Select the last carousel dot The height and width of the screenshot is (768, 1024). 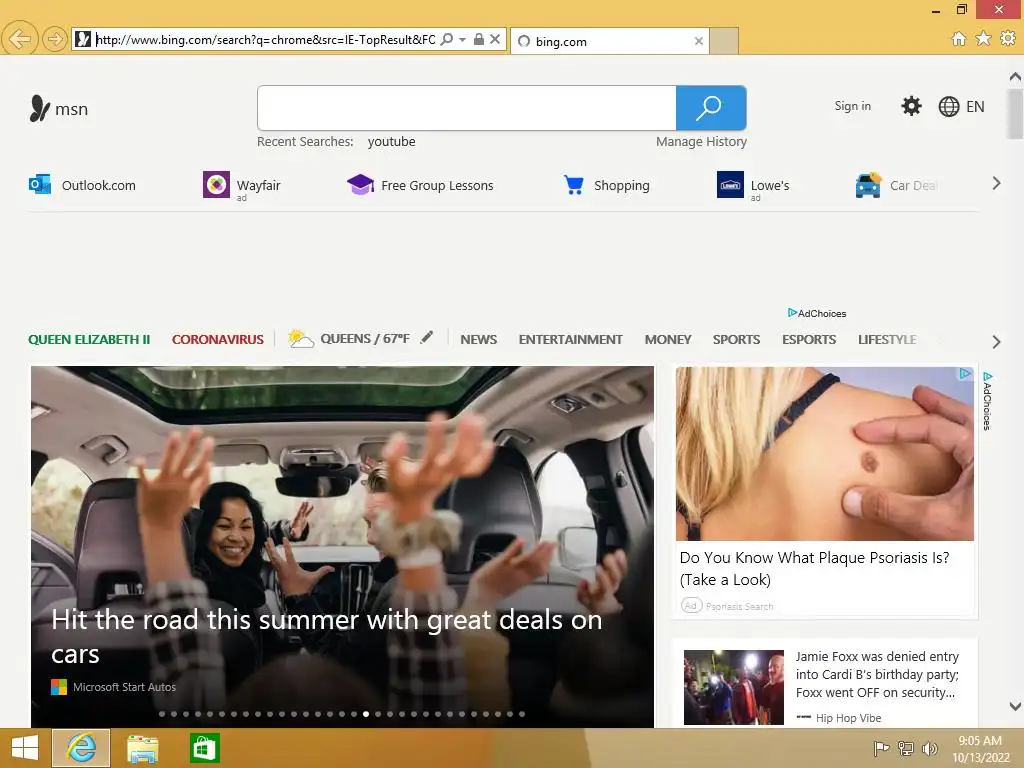522,714
